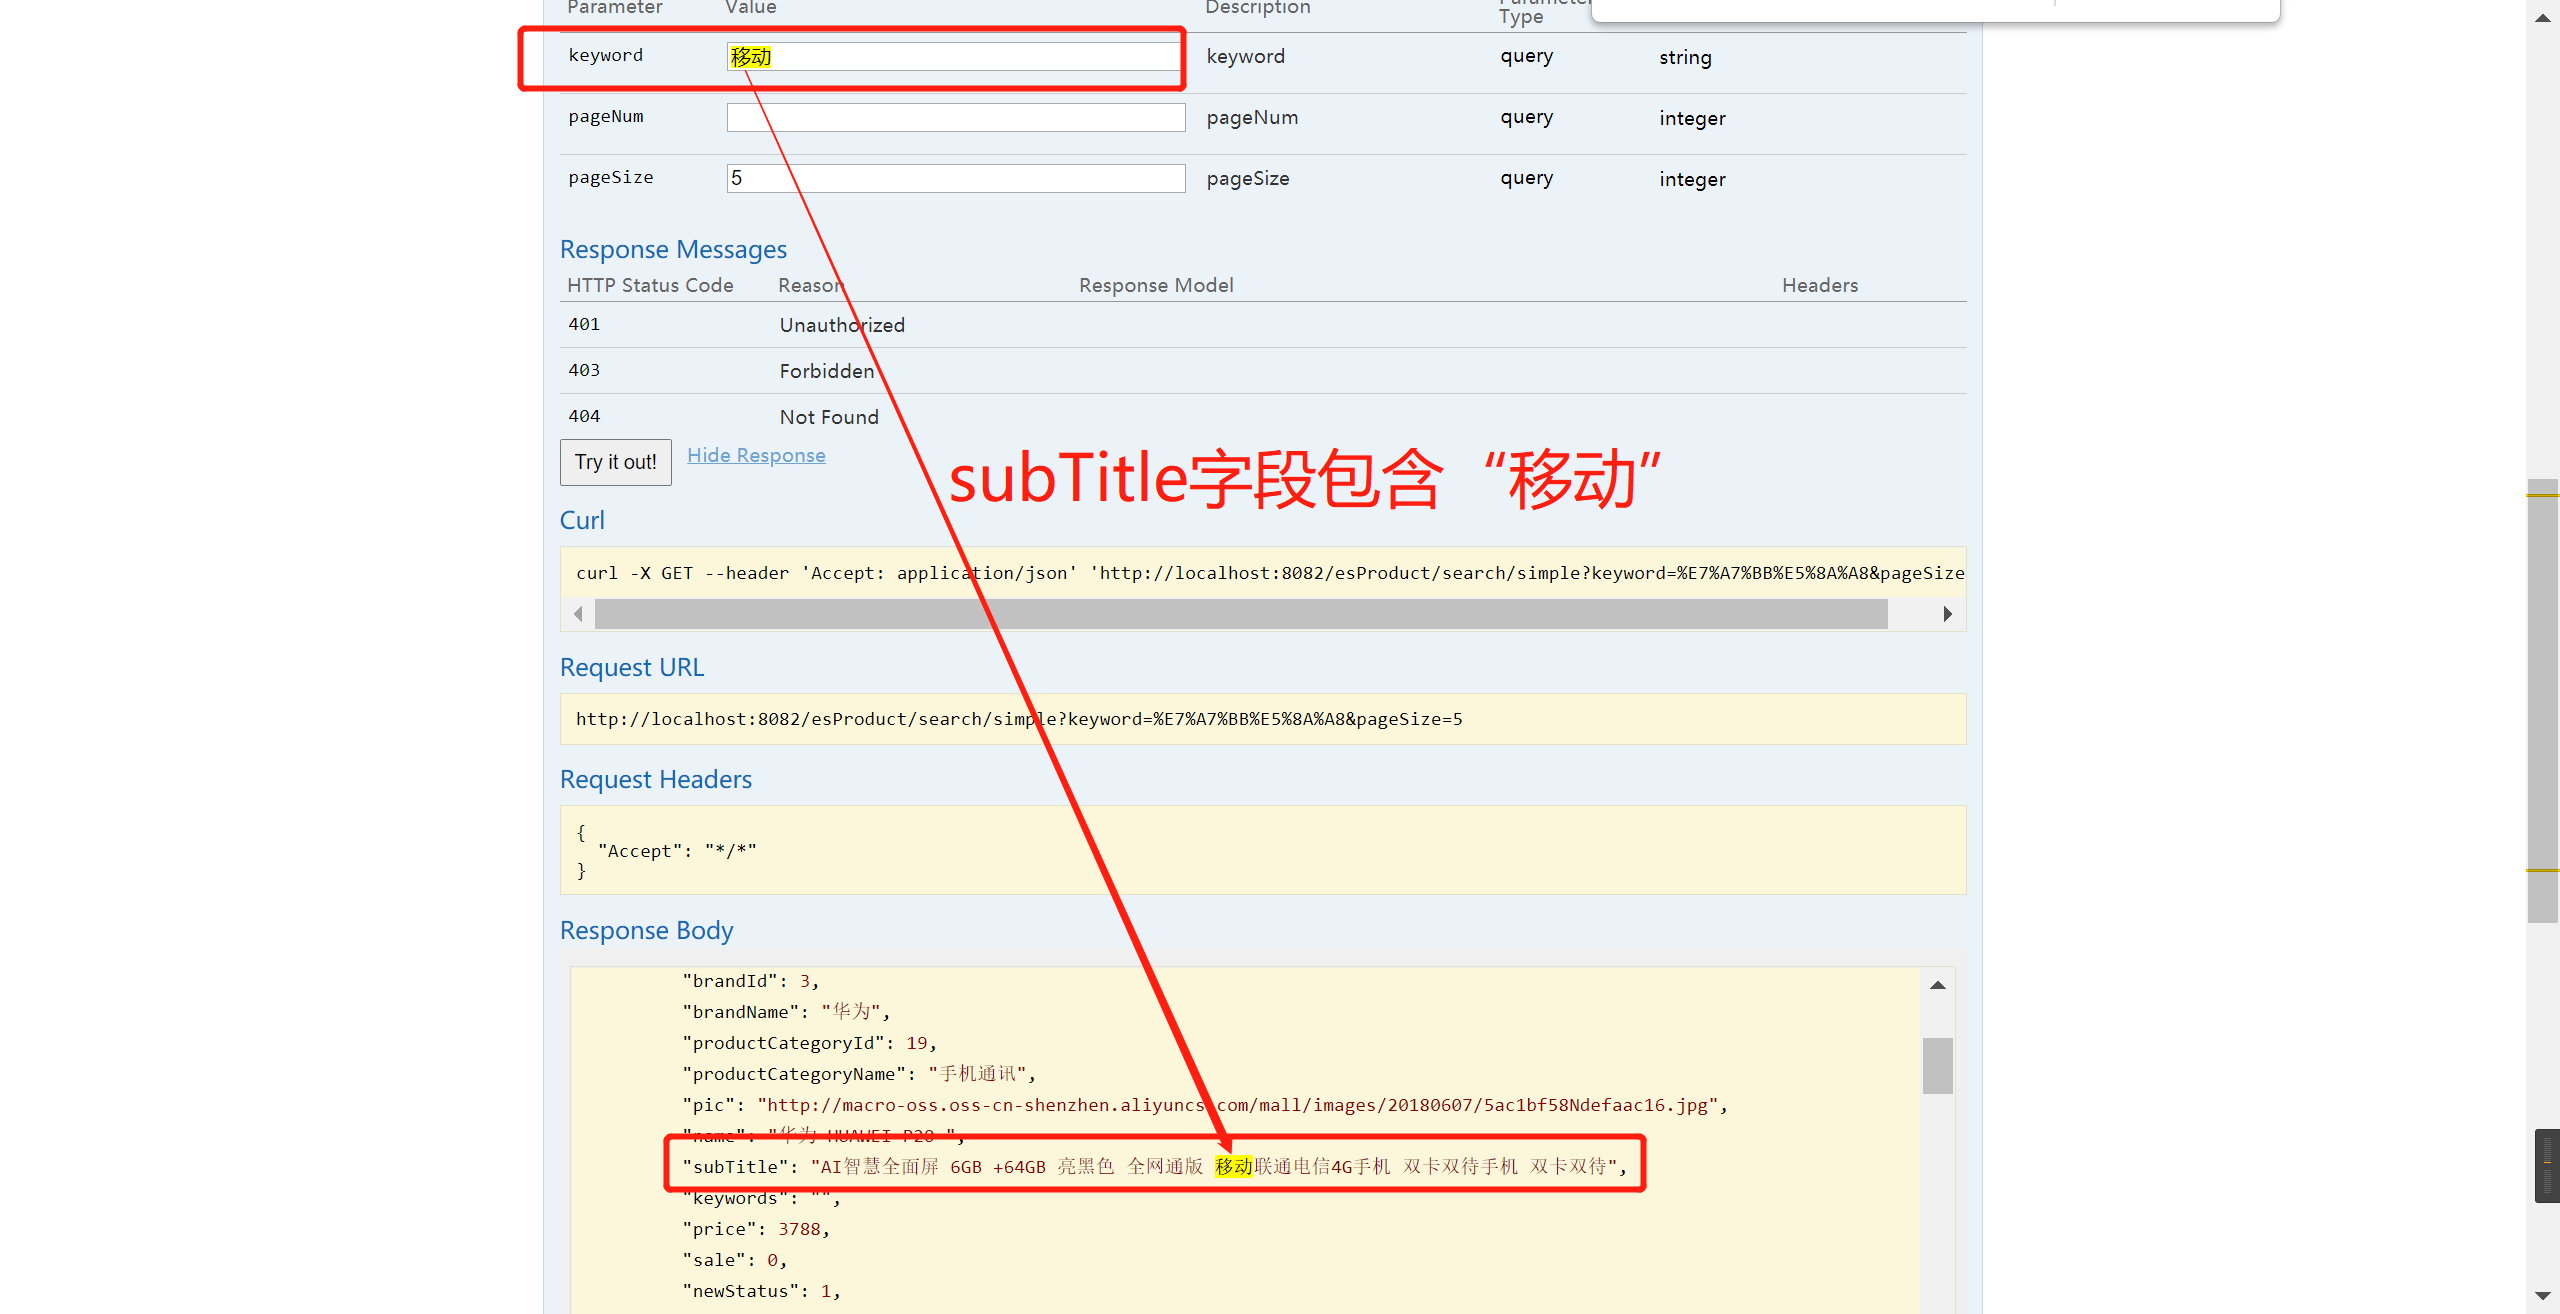Click the Try it out! button

point(614,462)
